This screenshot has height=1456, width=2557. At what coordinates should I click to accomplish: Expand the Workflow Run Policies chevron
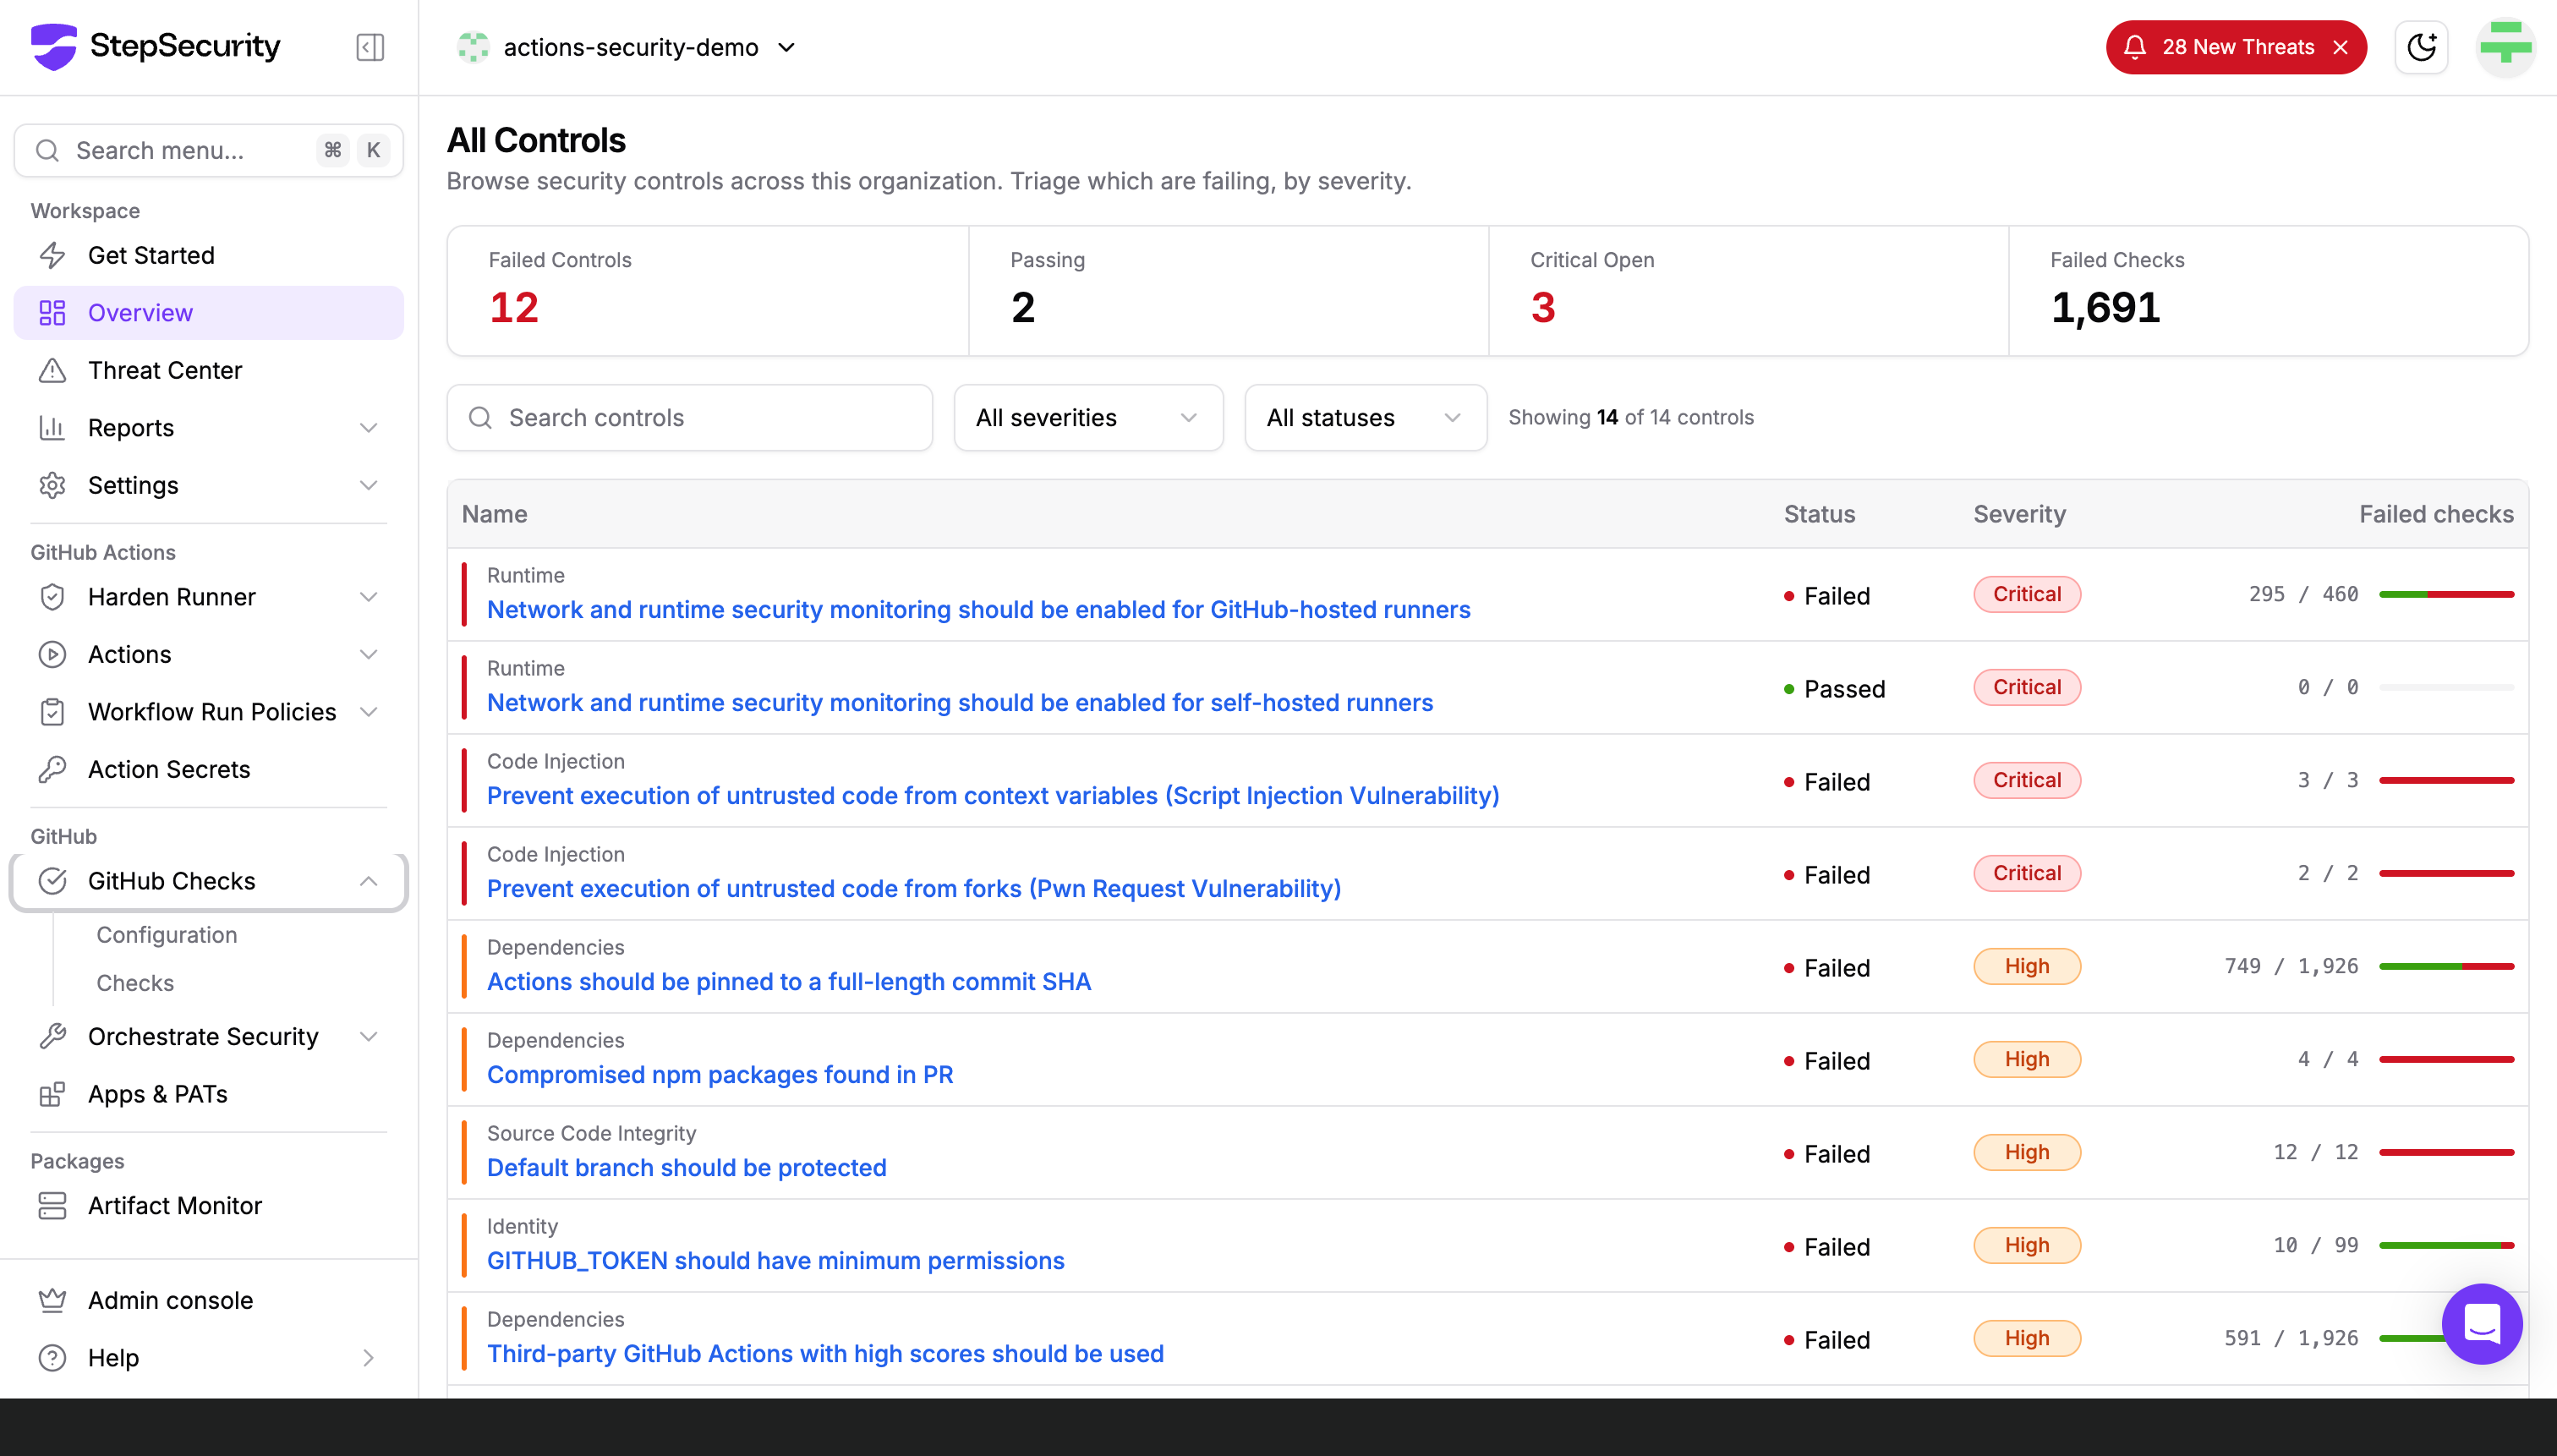point(369,712)
